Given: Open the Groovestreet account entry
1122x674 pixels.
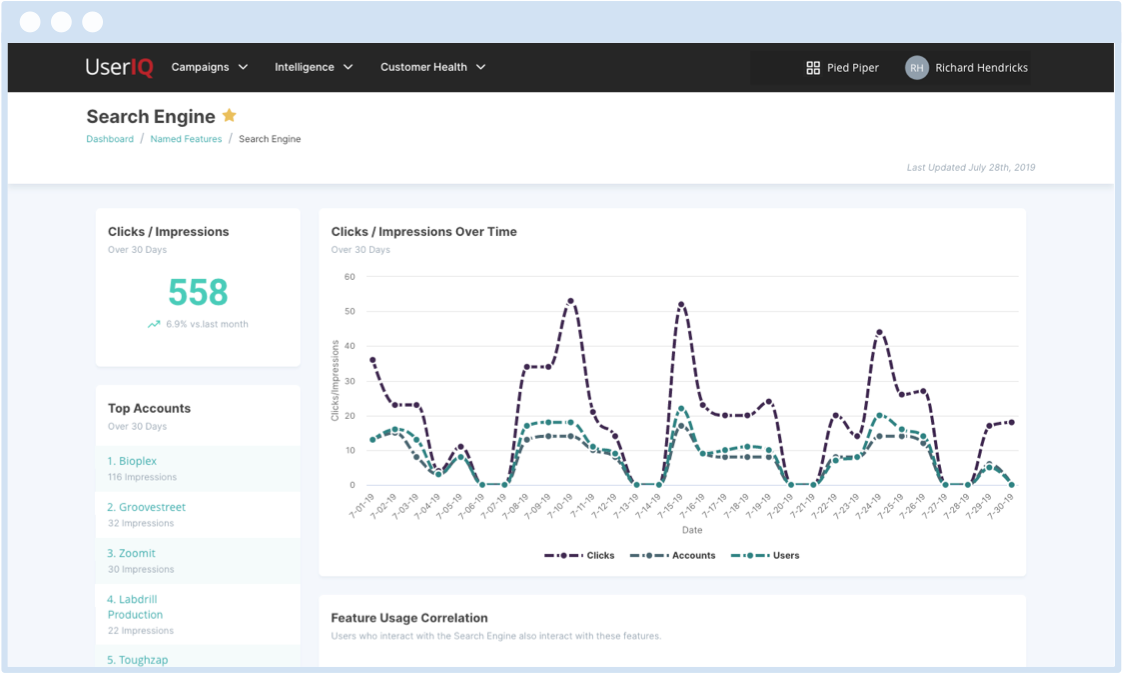Looking at the screenshot, I should click(x=146, y=507).
